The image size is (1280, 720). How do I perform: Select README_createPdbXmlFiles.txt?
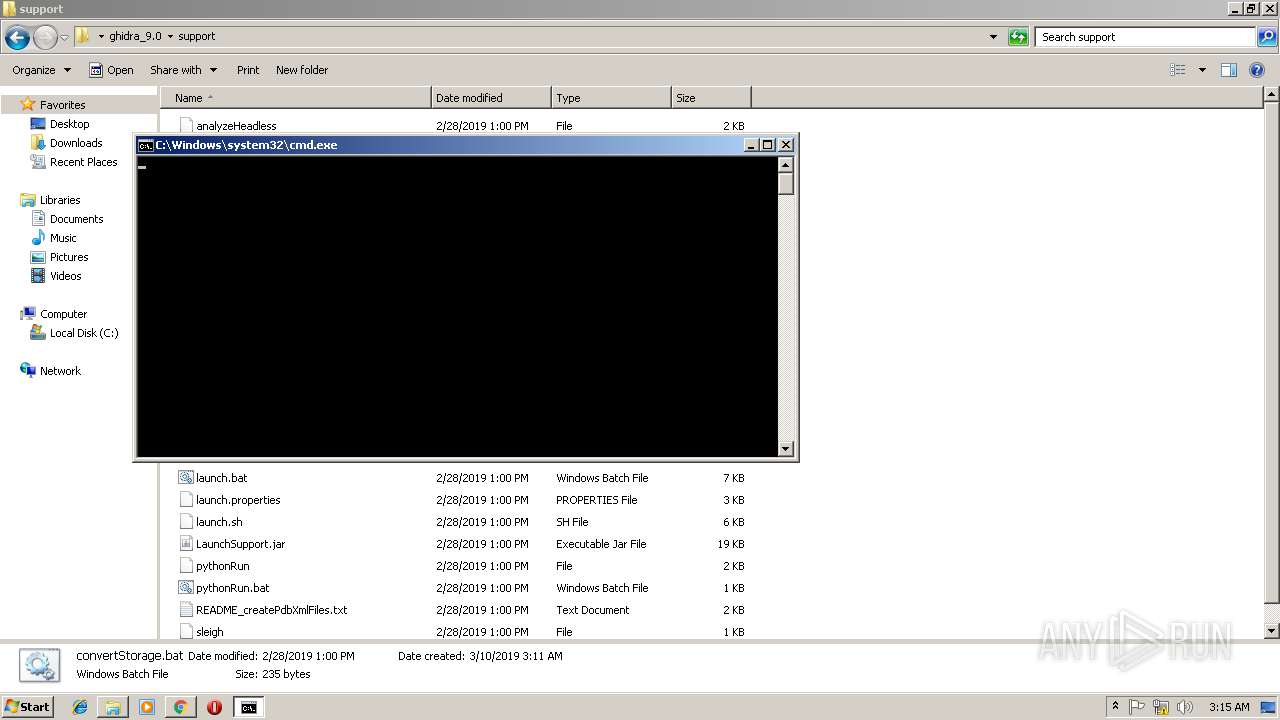[271, 610]
